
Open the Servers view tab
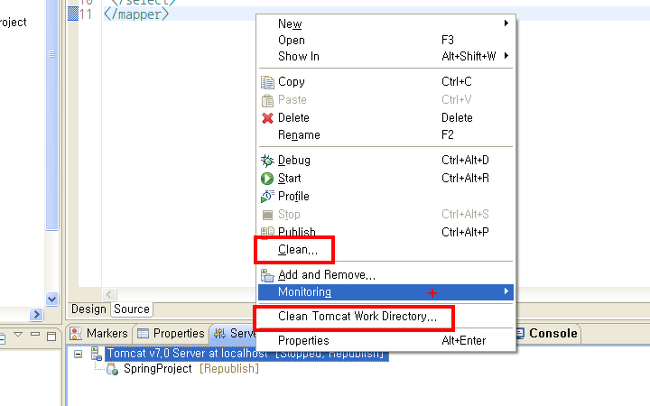tap(233, 333)
